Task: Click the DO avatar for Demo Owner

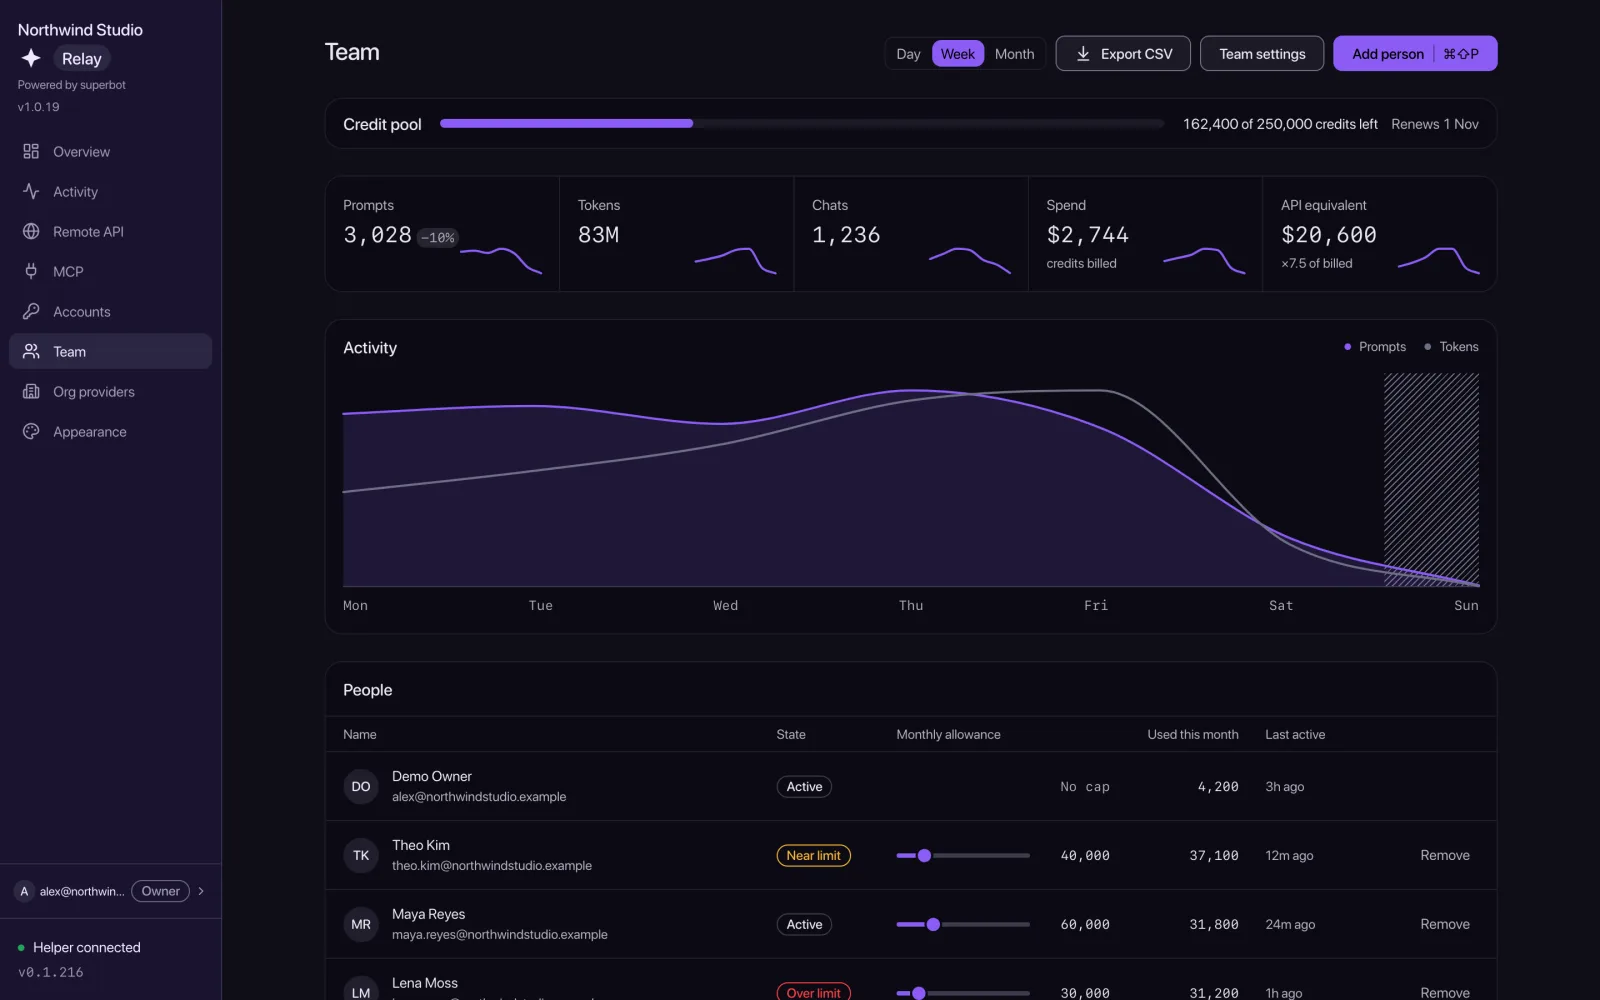Action: [361, 786]
